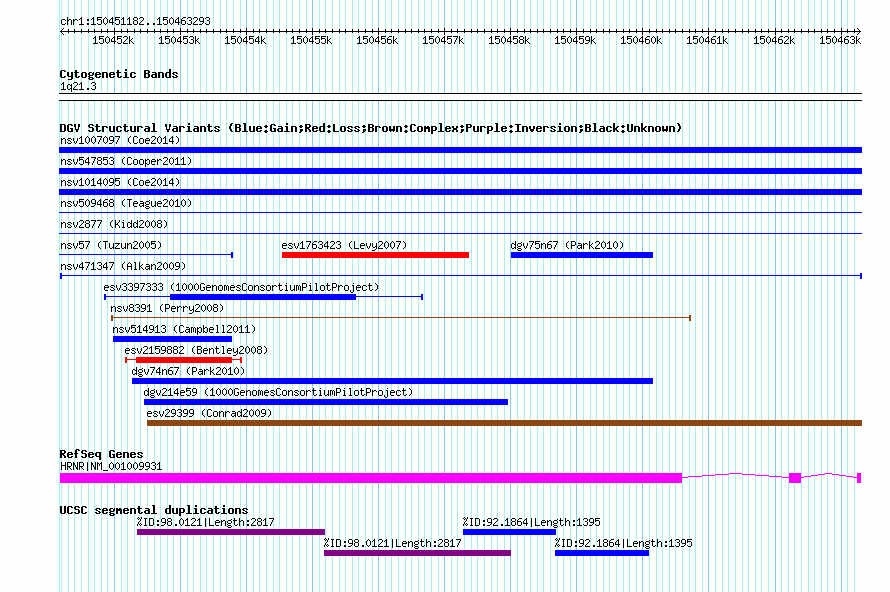This screenshot has height=592, width=890.
Task: Click esv29399 (Conrad2009) brown complex bar
Action: [x=505, y=423]
